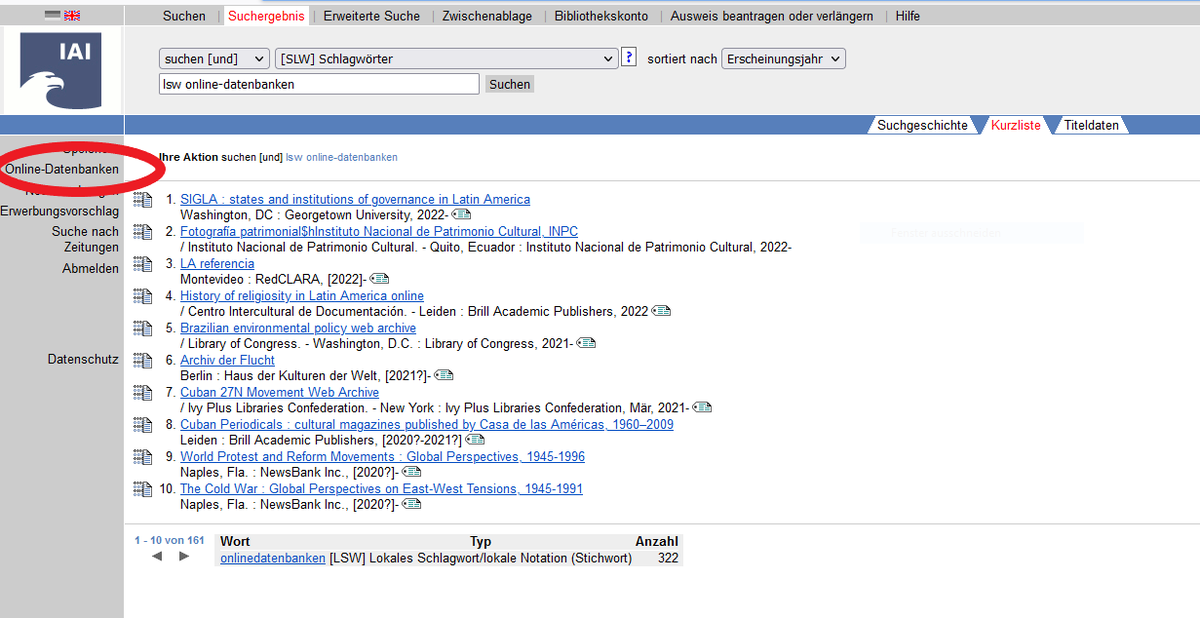
Task: Open the blue question mark search help
Action: (629, 57)
